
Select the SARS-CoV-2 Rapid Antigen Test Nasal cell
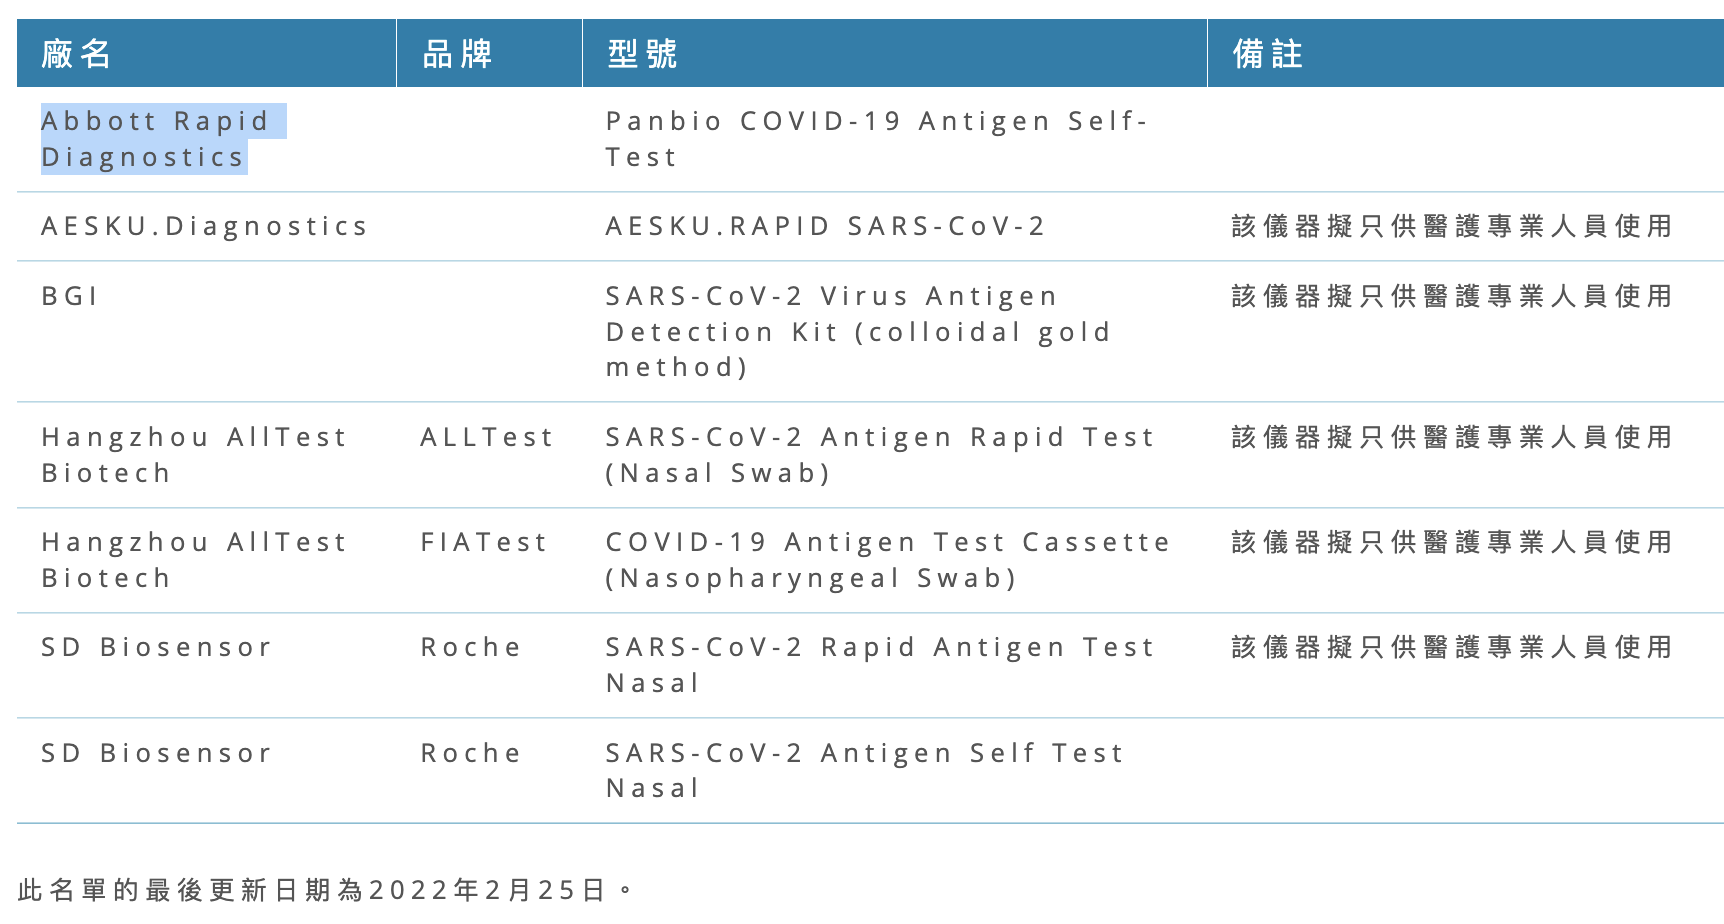(x=880, y=665)
